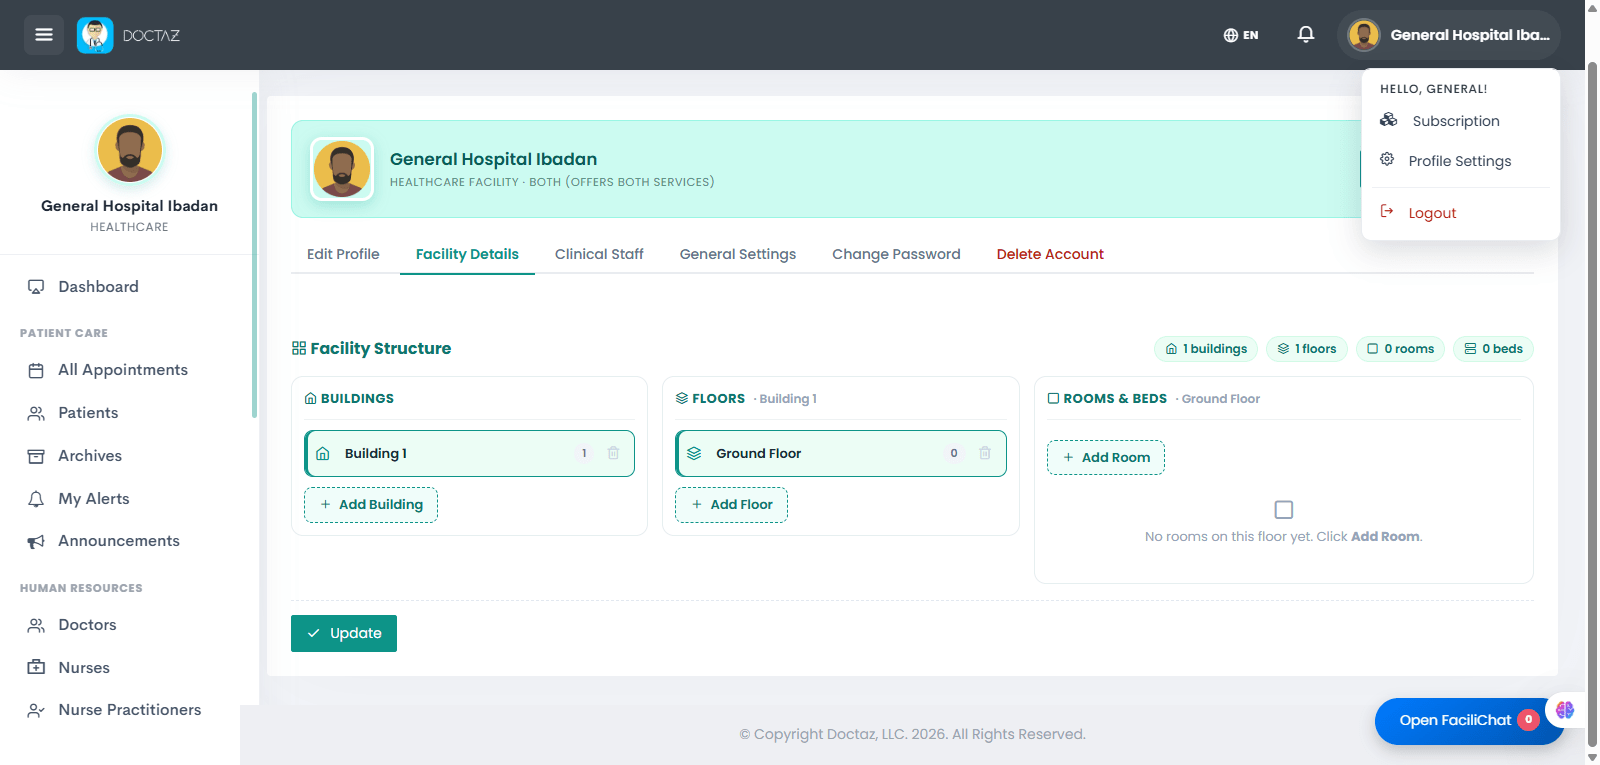Click the Doctaz logo icon
The width and height of the screenshot is (1600, 765).
(95, 35)
